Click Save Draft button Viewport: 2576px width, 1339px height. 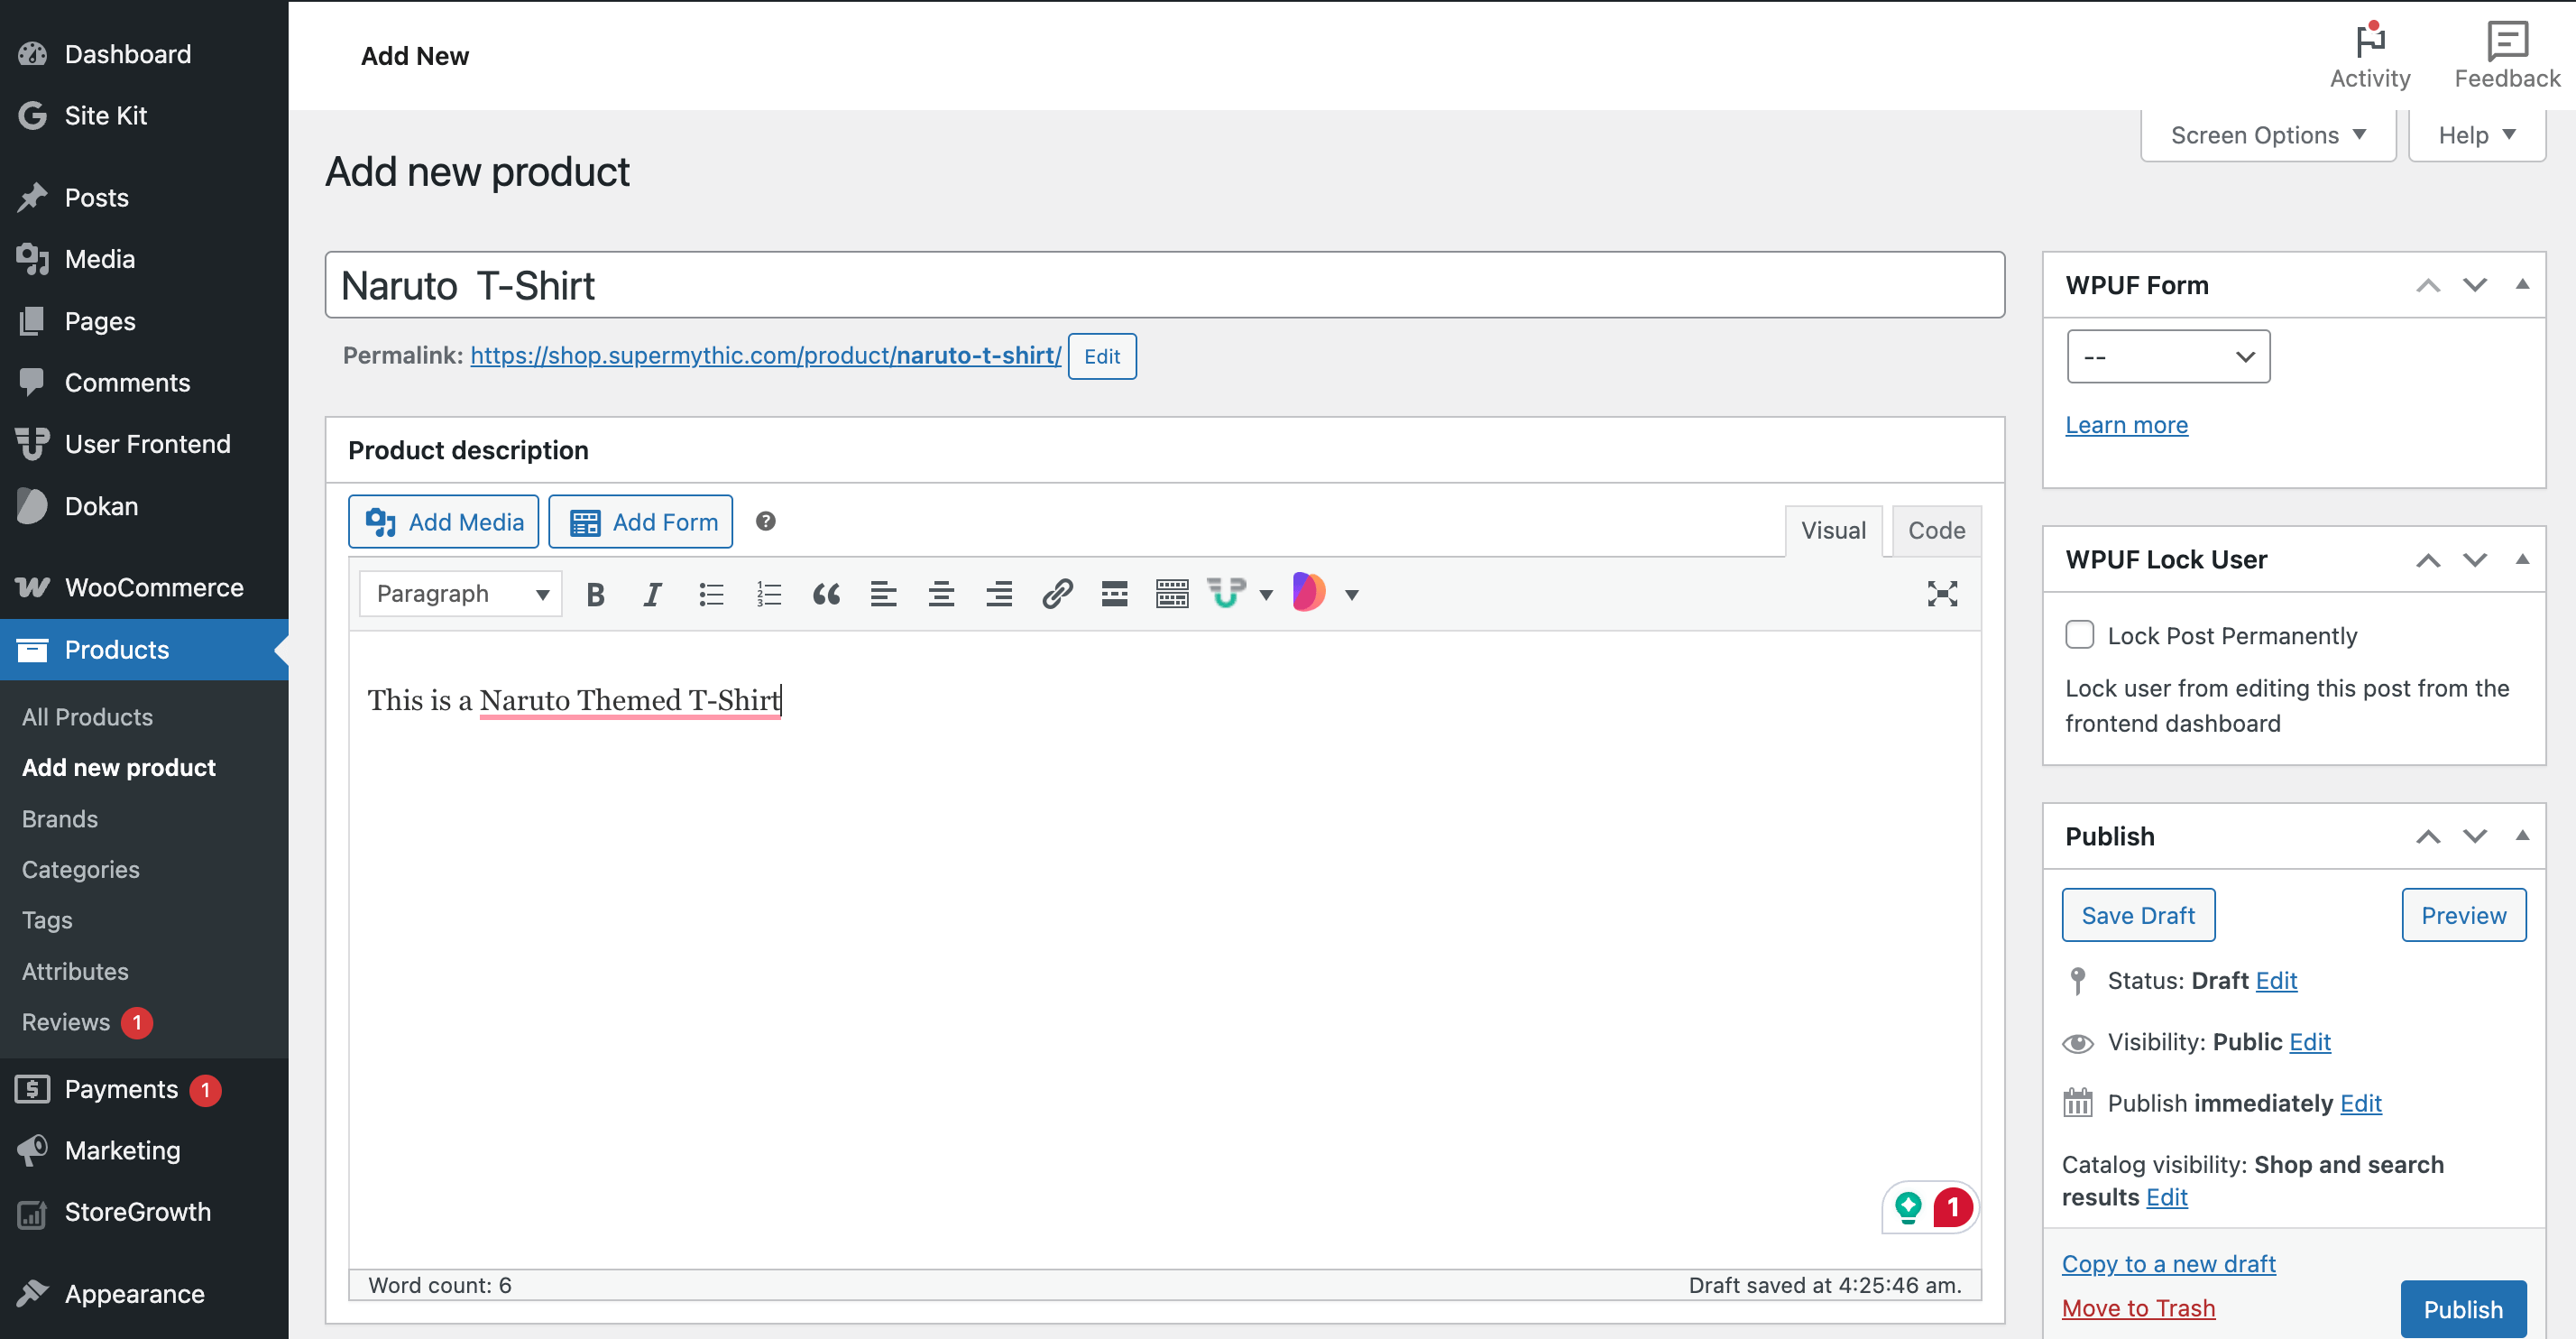2138,915
